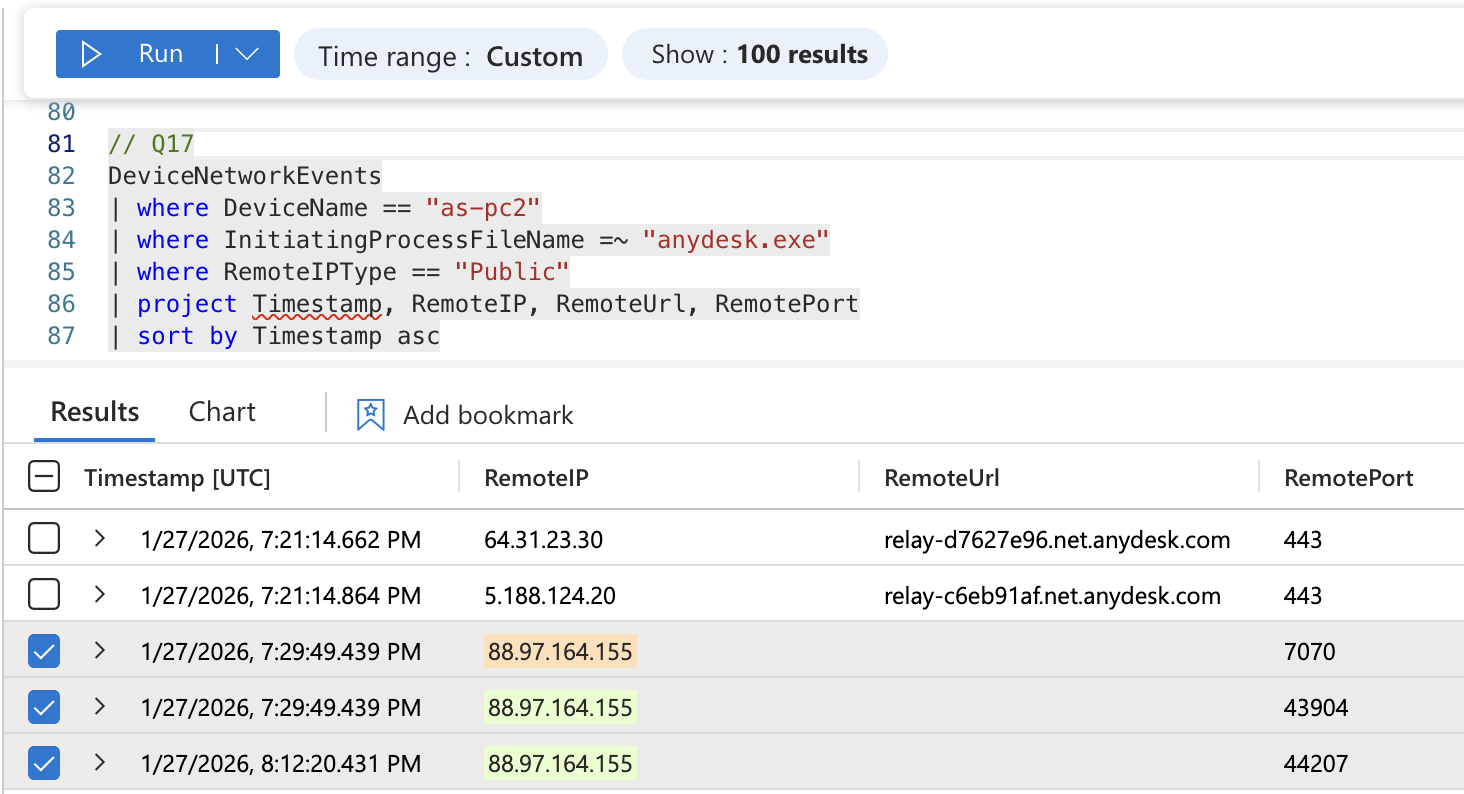Expand the 7:21:14.864 PM row
The width and height of the screenshot is (1464, 794).
tap(99, 596)
